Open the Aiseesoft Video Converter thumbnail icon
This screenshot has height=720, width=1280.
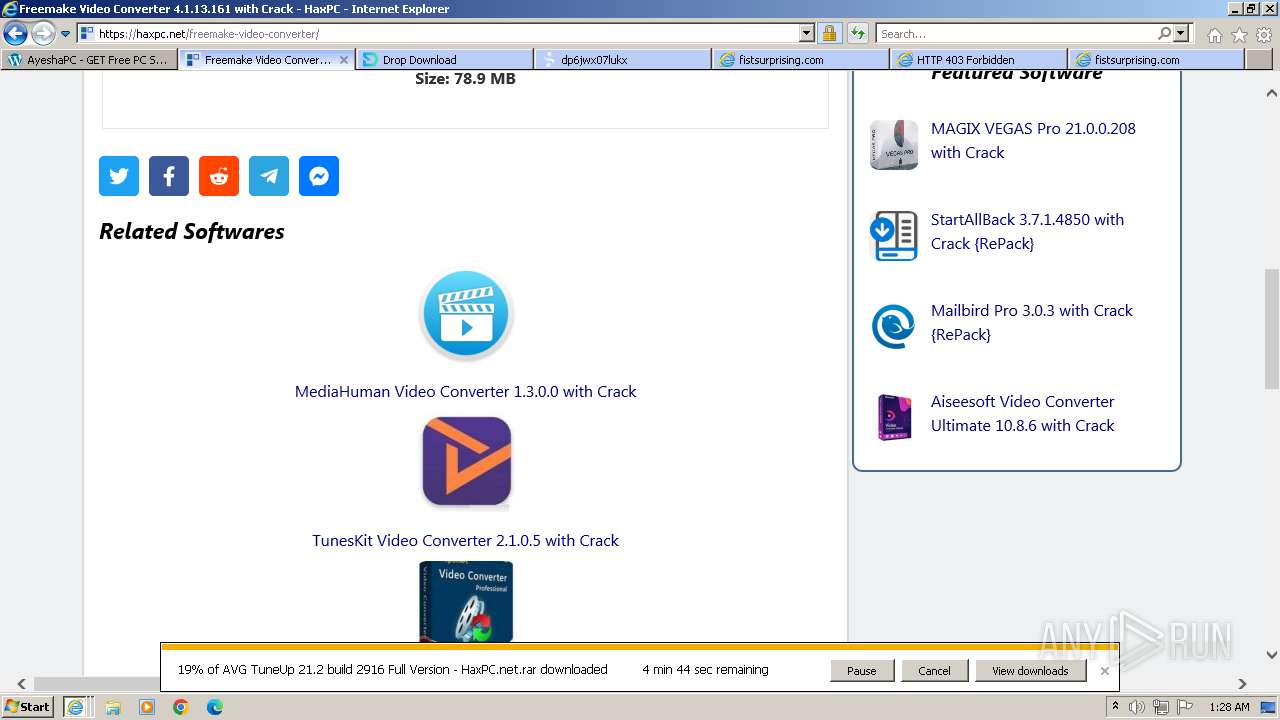(x=894, y=418)
